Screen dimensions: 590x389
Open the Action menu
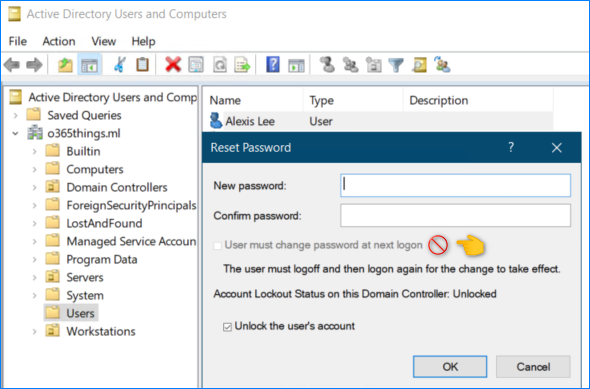coord(59,41)
